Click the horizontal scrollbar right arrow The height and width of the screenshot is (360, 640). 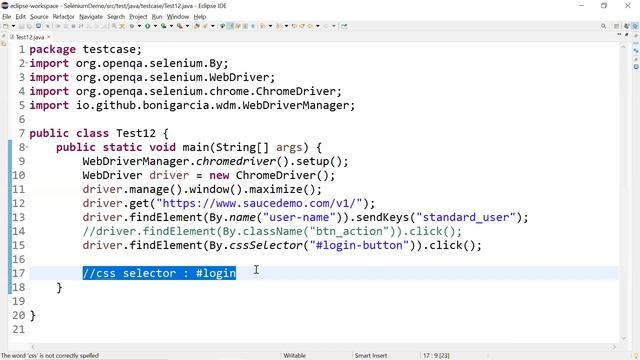(x=614, y=347)
